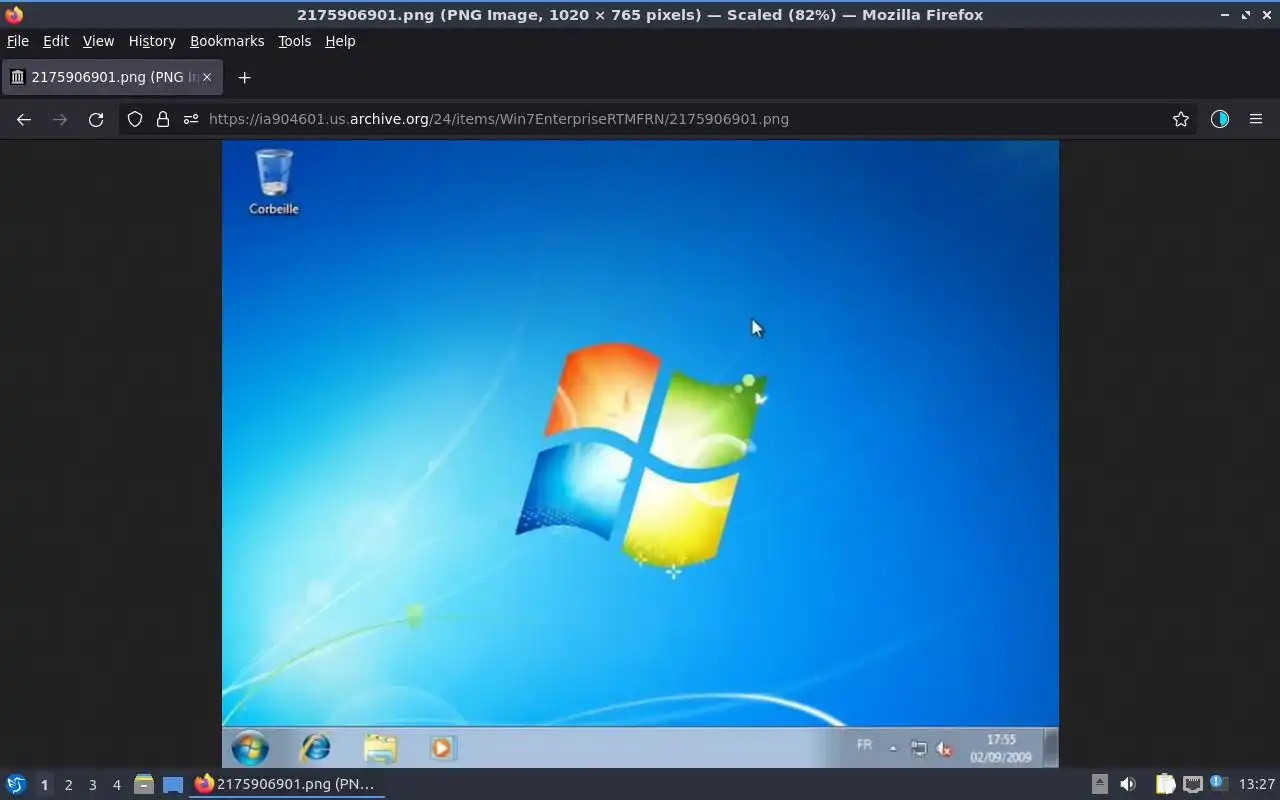Screen dimensions: 1280x800
Task: Click the update notifier tray icon
Action: (x=1218, y=784)
